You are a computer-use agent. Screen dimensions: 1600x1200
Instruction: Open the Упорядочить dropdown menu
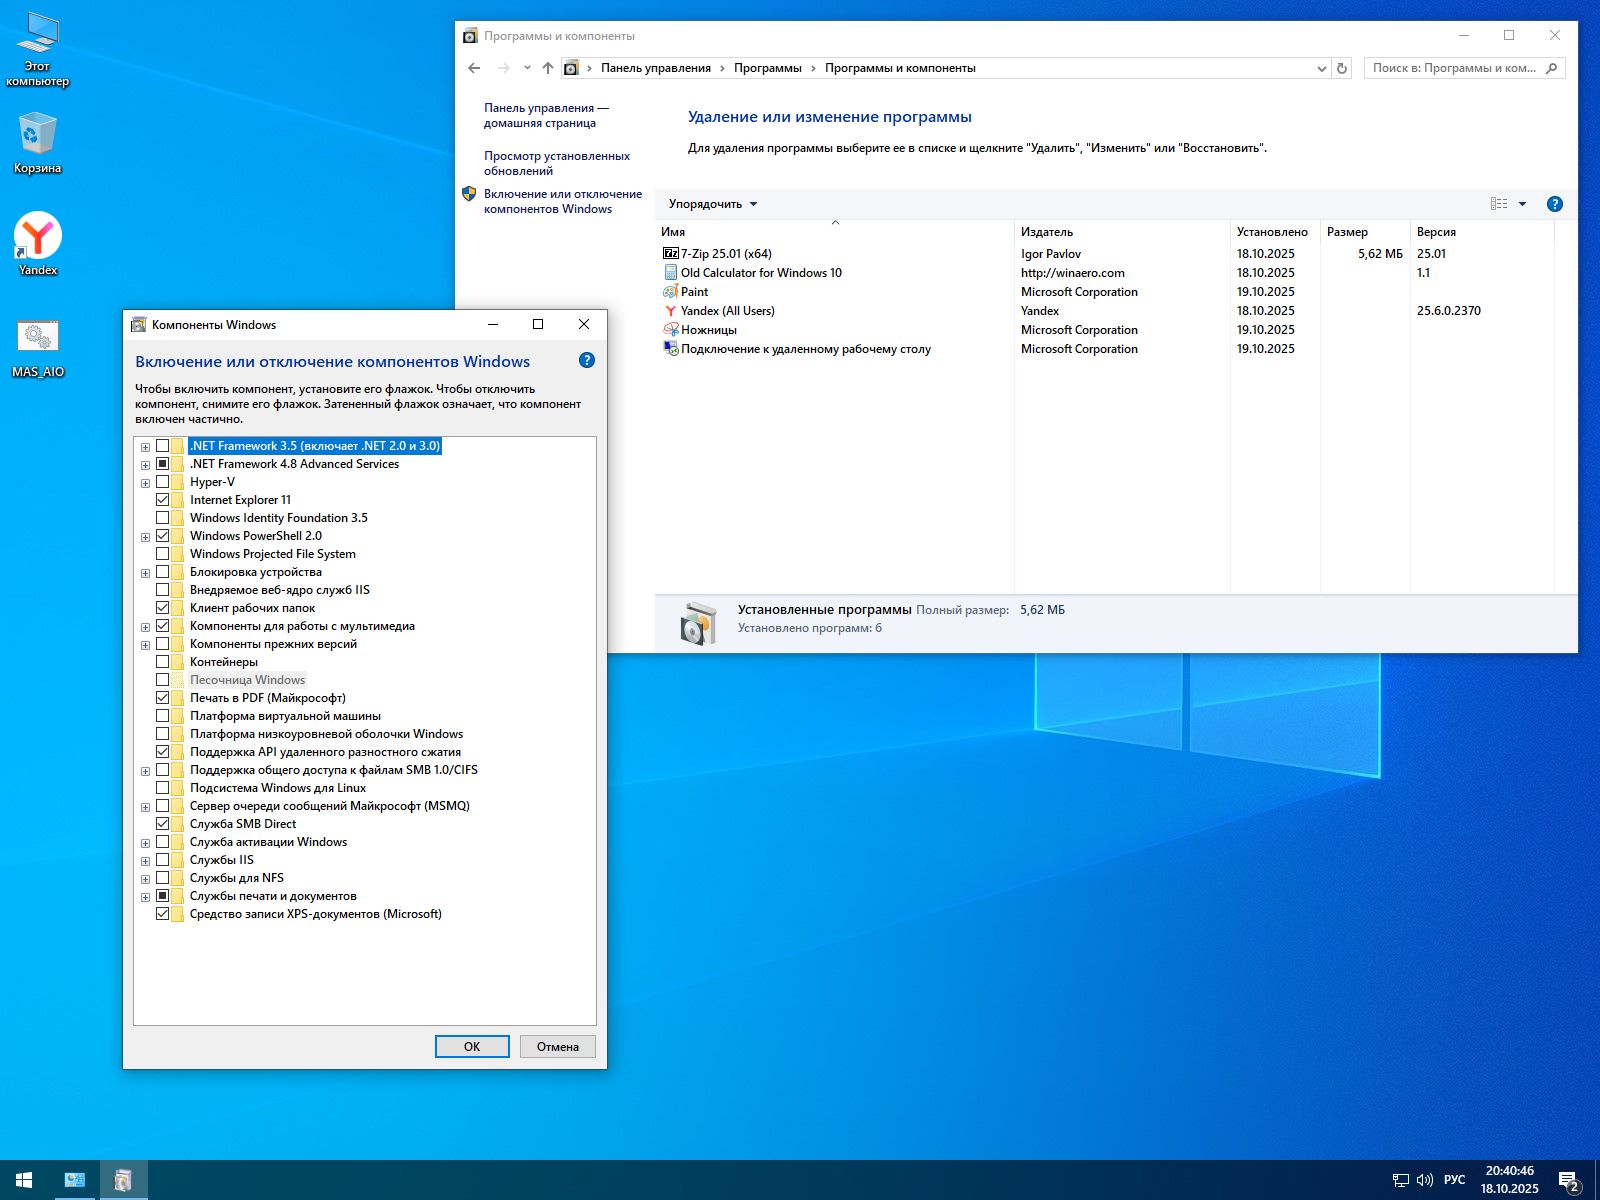tap(712, 204)
